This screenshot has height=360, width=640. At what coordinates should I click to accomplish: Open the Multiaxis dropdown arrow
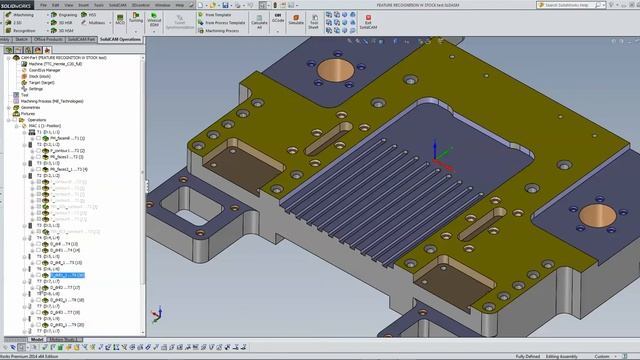(111, 22)
